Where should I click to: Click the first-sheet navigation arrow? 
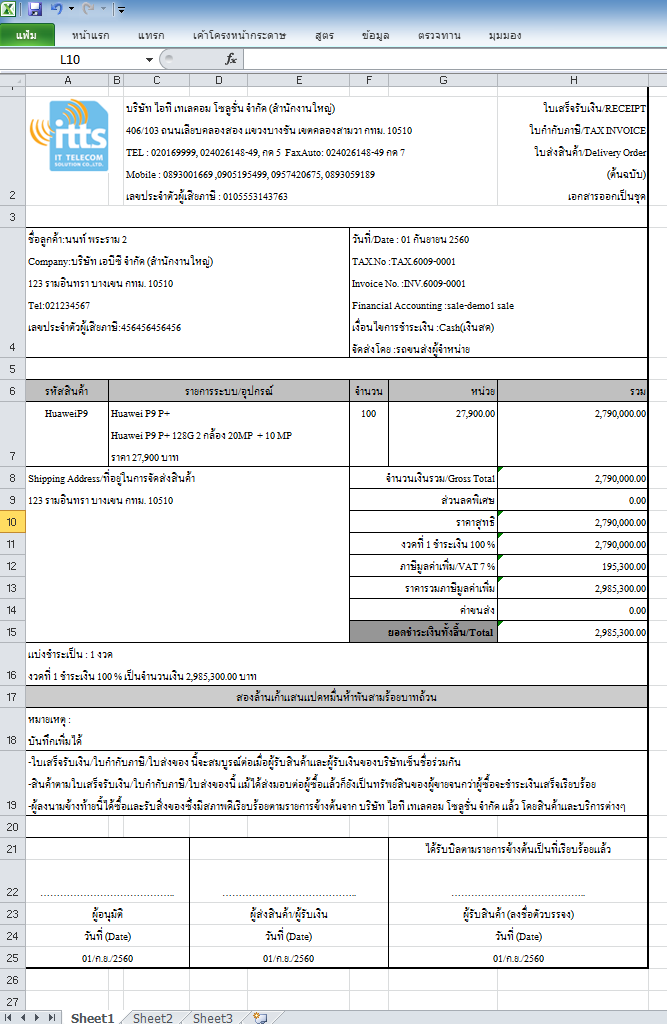[x=9, y=1017]
